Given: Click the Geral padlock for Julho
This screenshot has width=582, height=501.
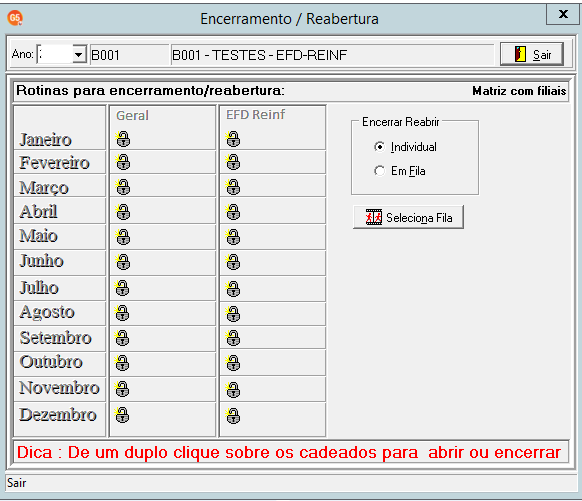Looking at the screenshot, I should tap(122, 288).
